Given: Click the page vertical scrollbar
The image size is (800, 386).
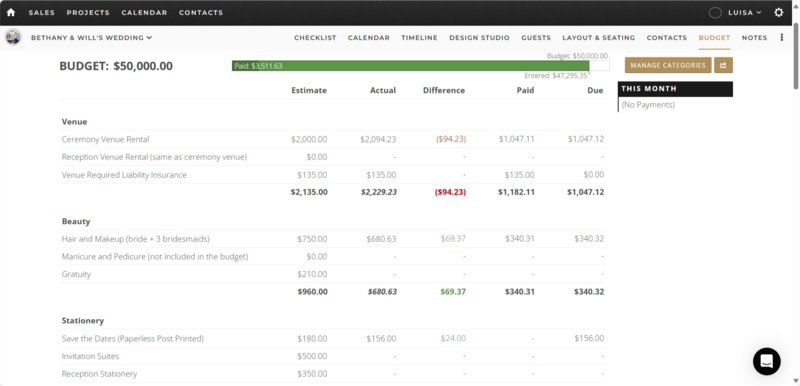Looking at the screenshot, I should tap(796, 56).
